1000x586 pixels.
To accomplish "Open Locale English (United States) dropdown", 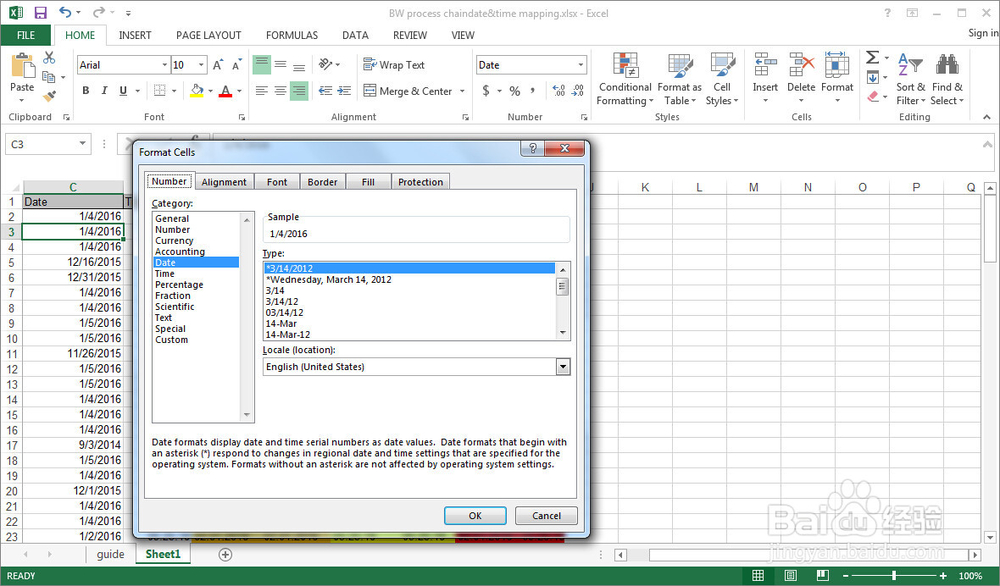I will click(x=562, y=367).
